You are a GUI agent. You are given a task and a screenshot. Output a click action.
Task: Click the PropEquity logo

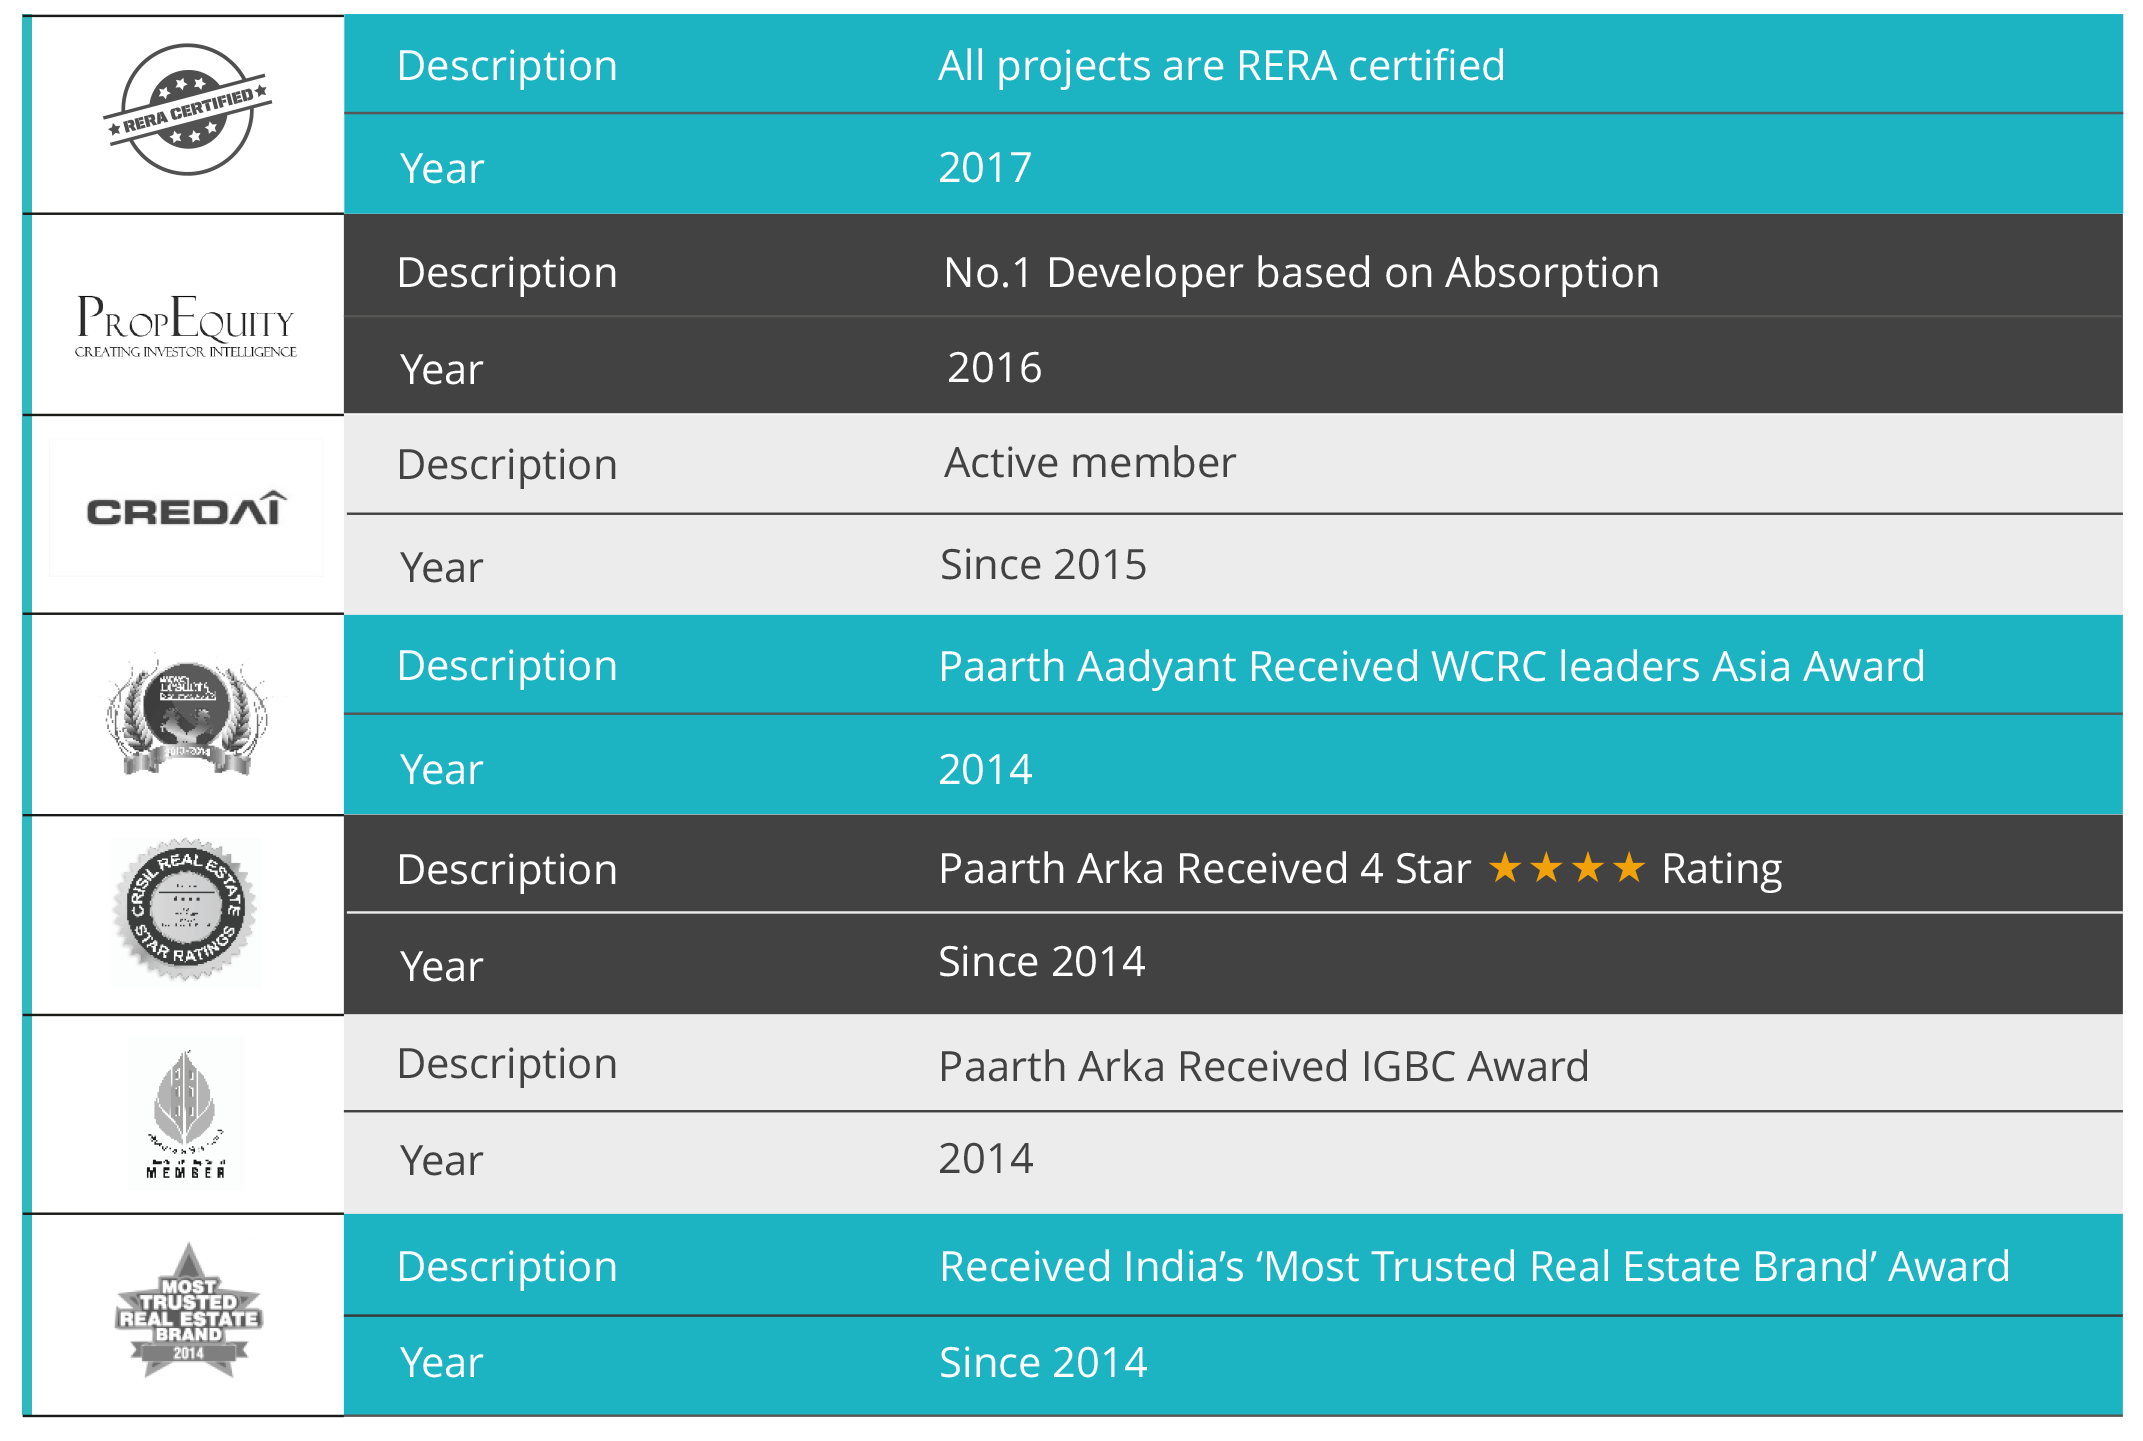186,325
